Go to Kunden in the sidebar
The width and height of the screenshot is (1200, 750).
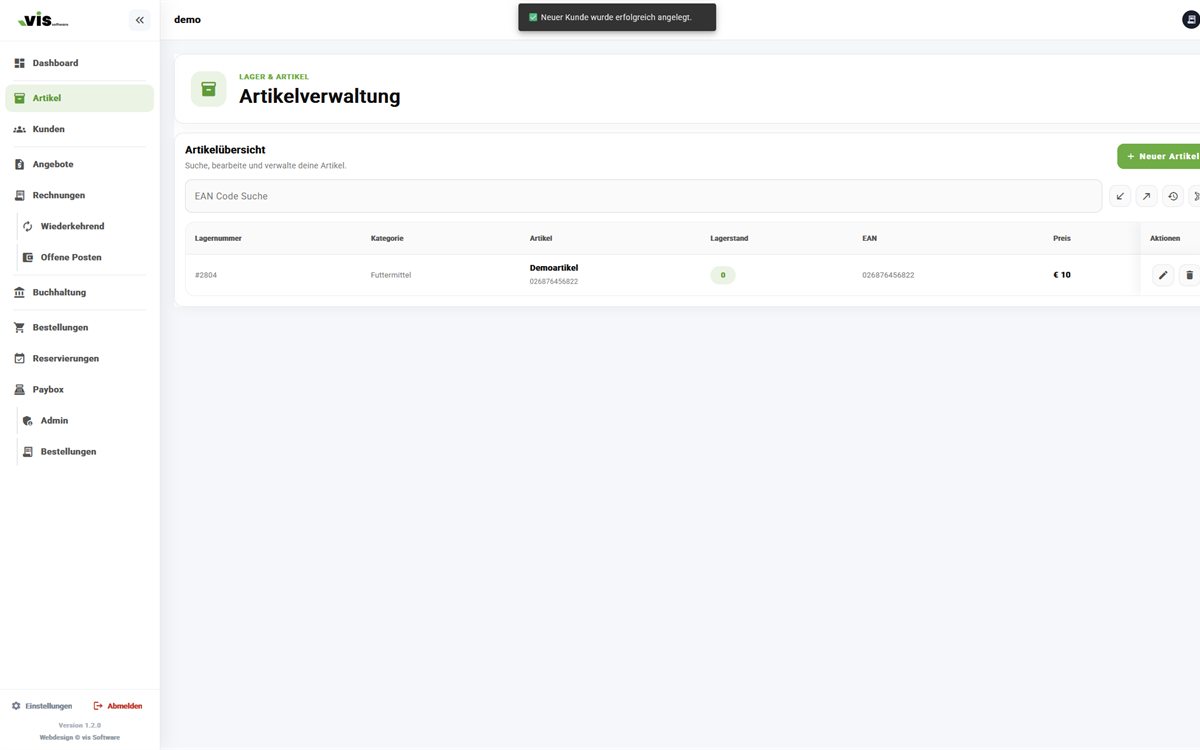click(80, 129)
